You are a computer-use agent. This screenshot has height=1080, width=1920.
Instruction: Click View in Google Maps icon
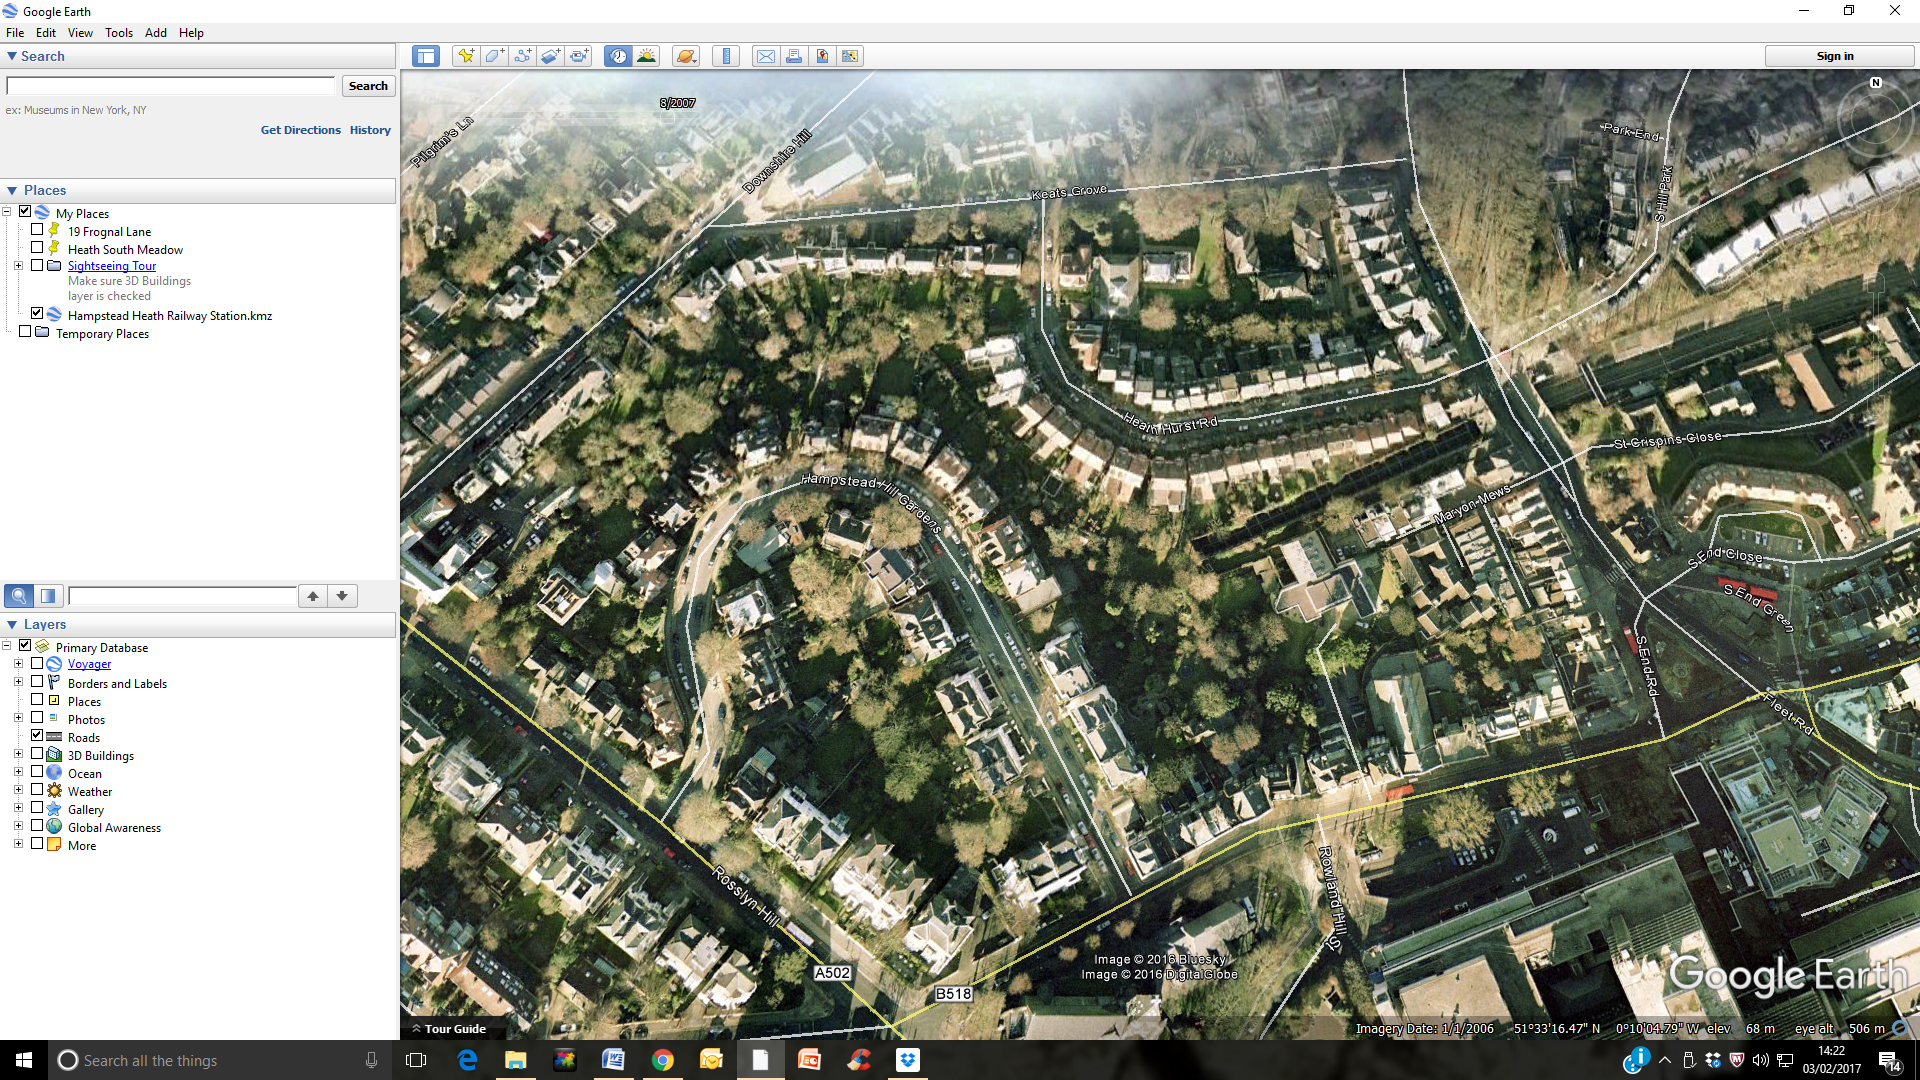pos(850,56)
